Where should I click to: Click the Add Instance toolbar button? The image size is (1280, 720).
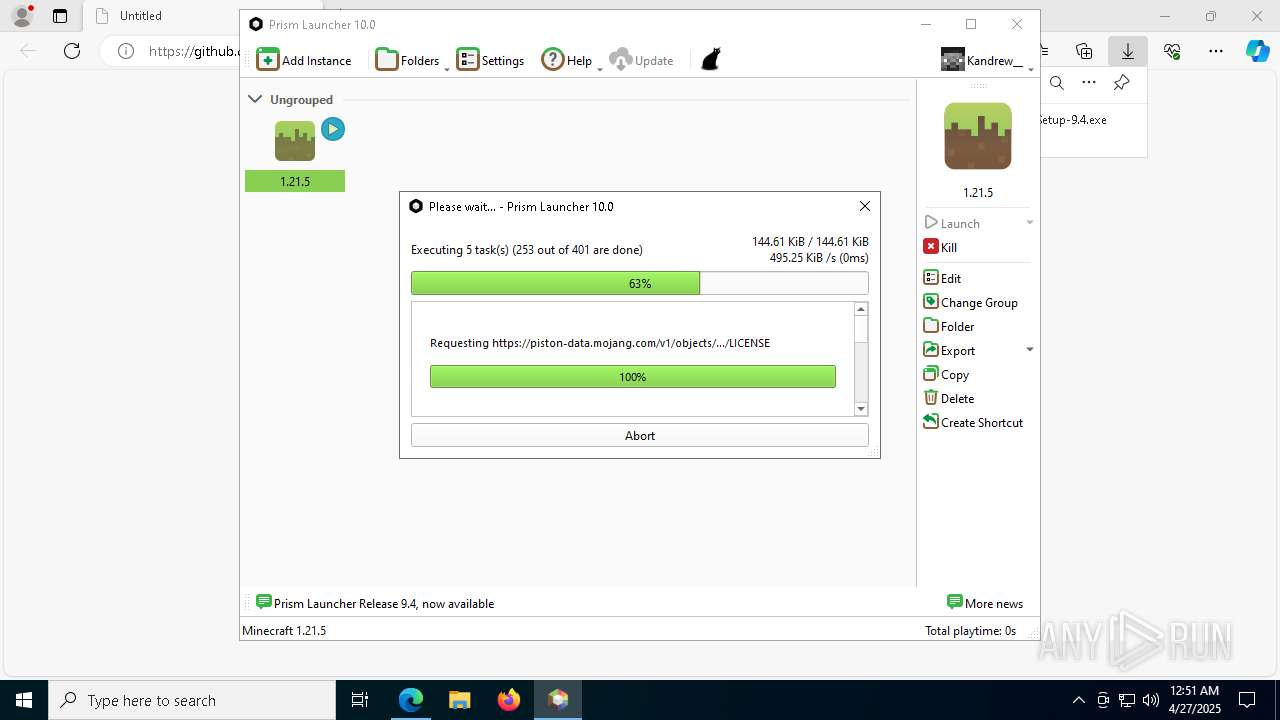tap(304, 60)
